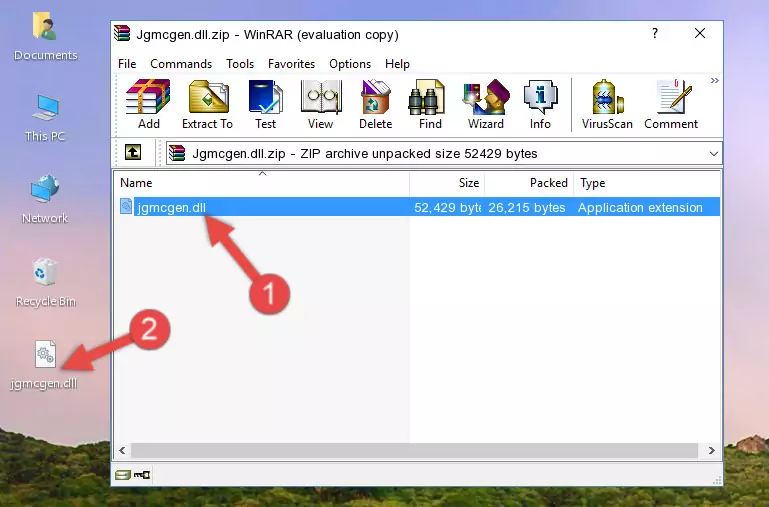Open the Help menu
The image size is (769, 507).
click(397, 64)
